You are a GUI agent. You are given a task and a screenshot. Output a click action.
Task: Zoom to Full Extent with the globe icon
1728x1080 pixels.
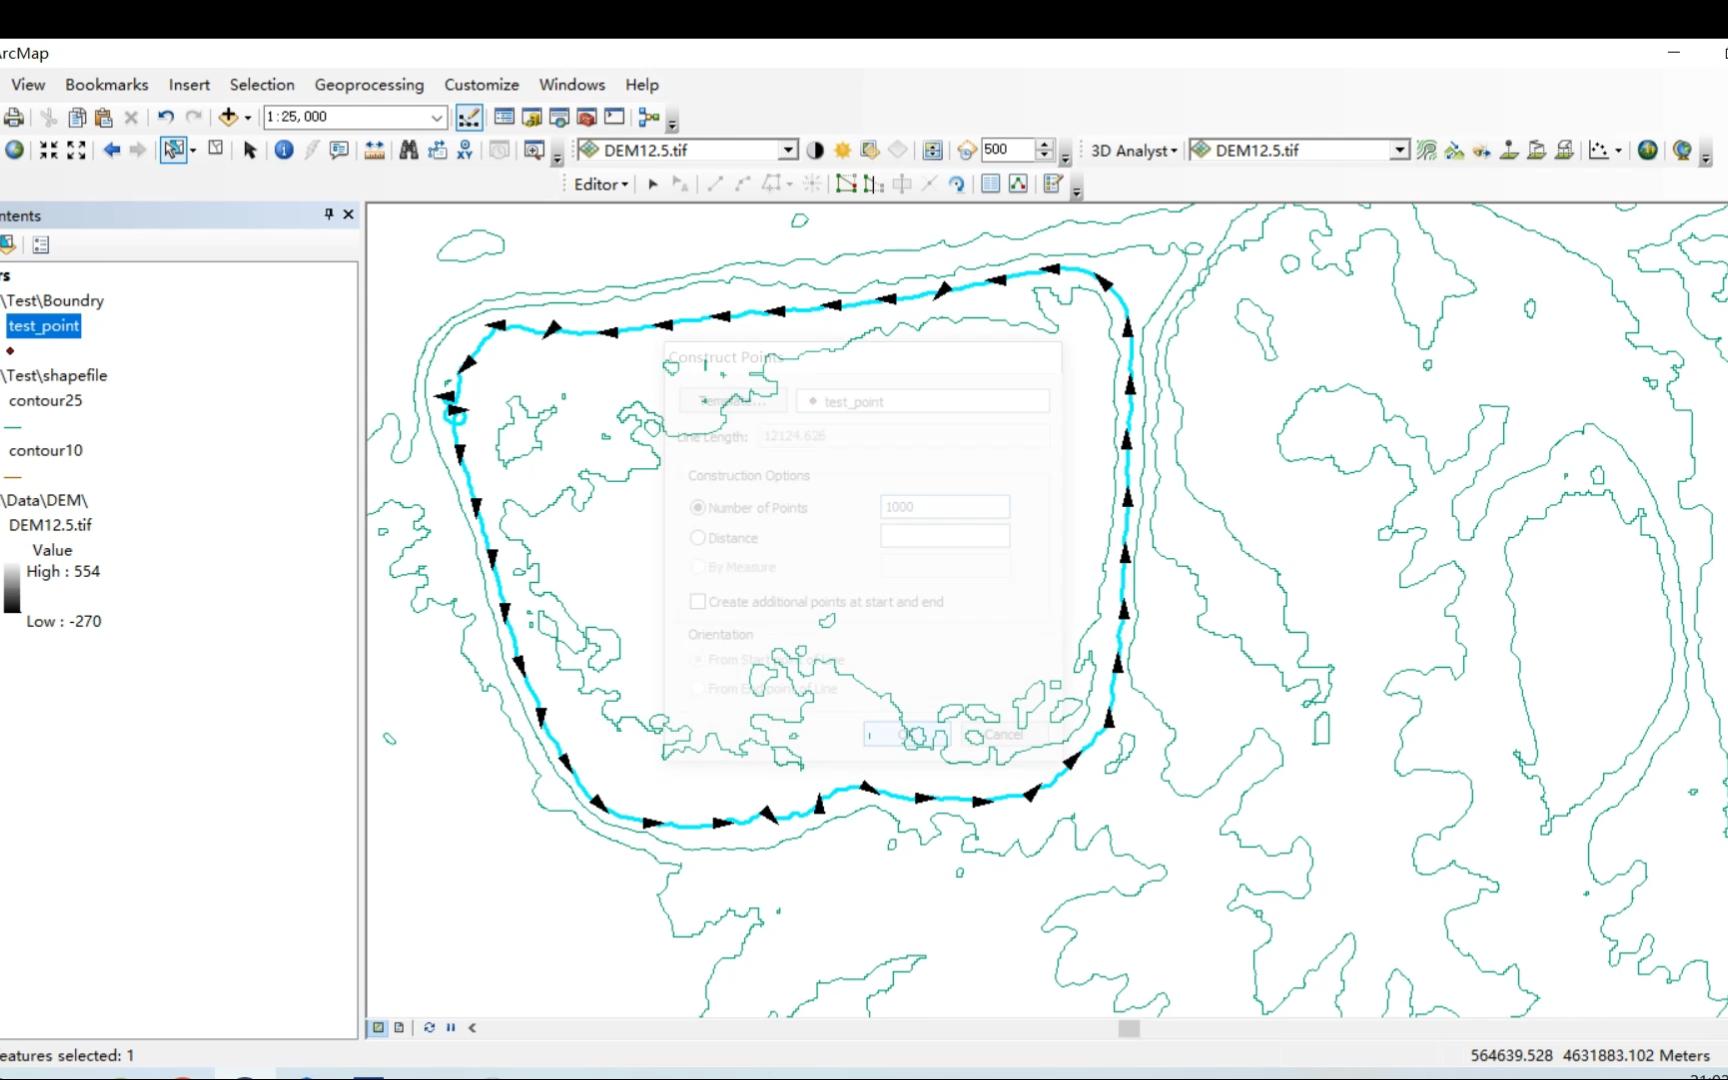[14, 151]
